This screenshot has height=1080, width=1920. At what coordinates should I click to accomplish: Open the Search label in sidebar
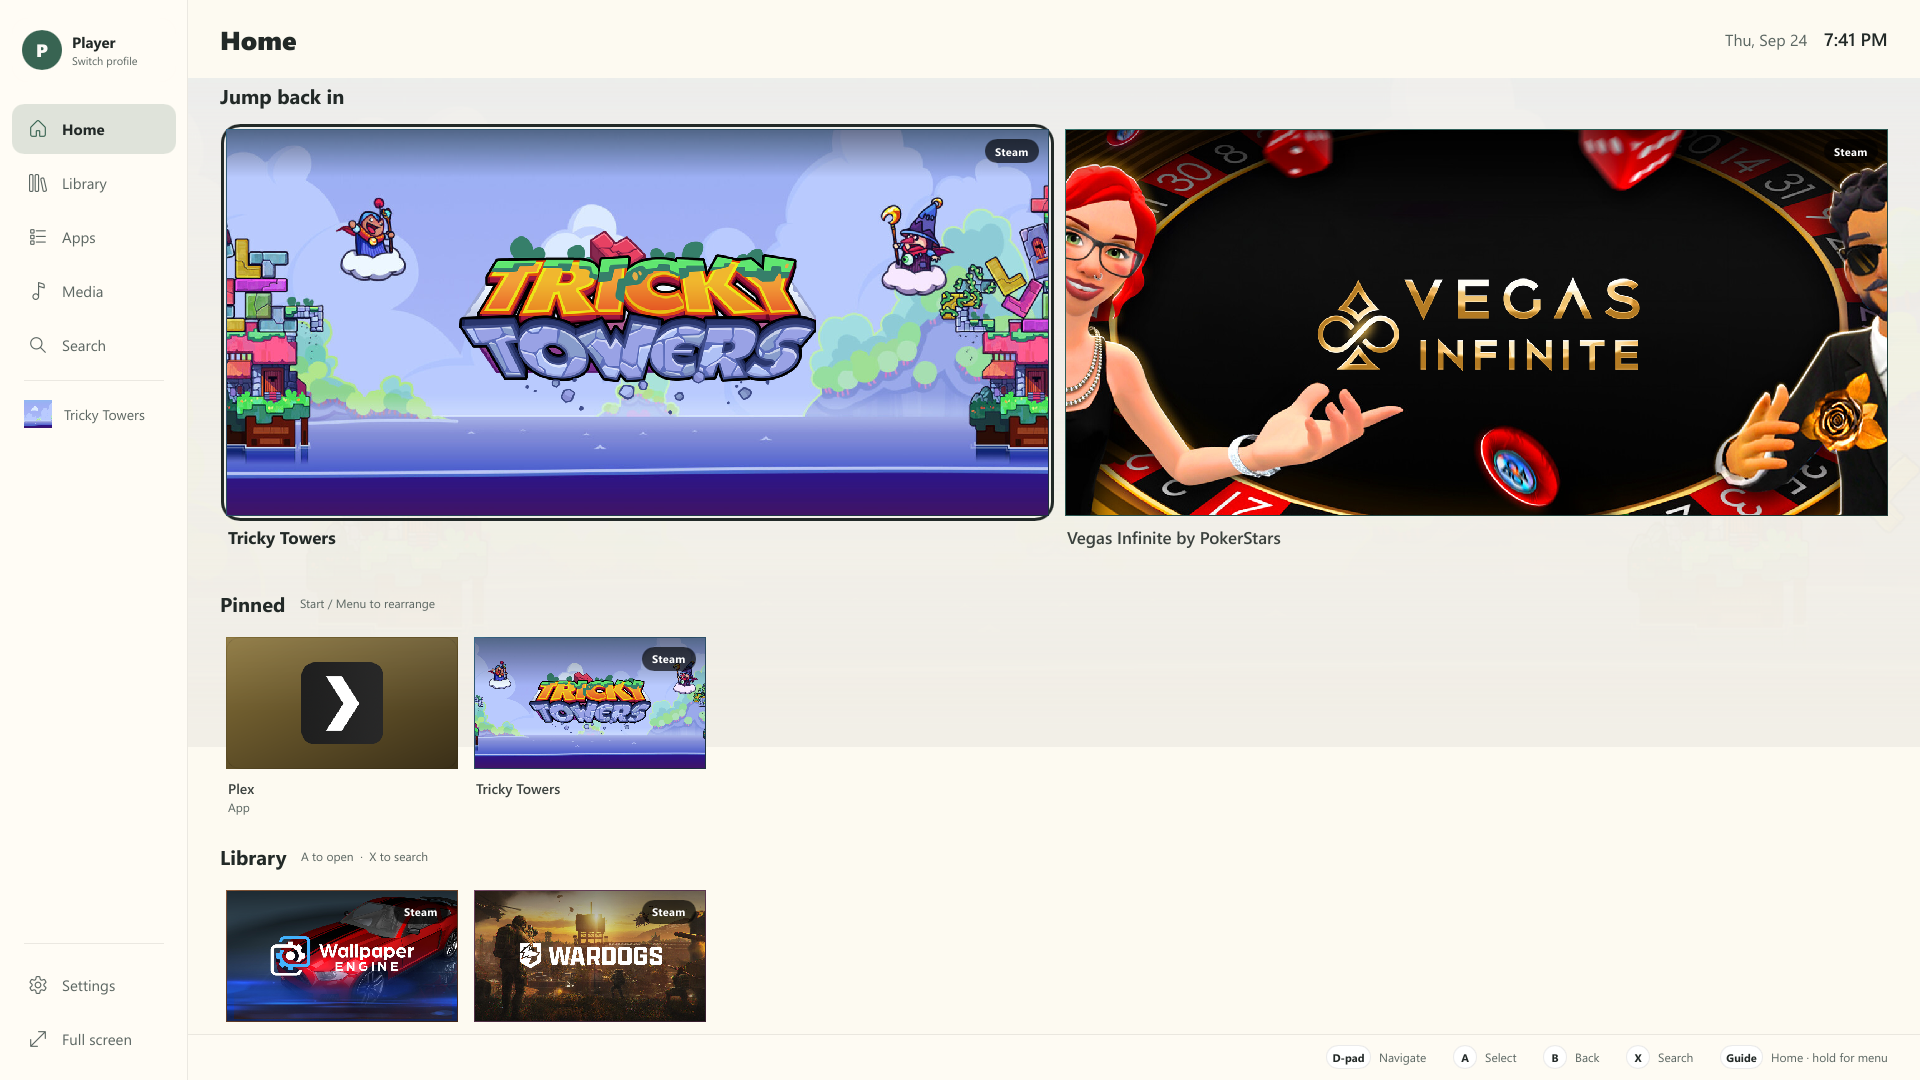point(84,346)
